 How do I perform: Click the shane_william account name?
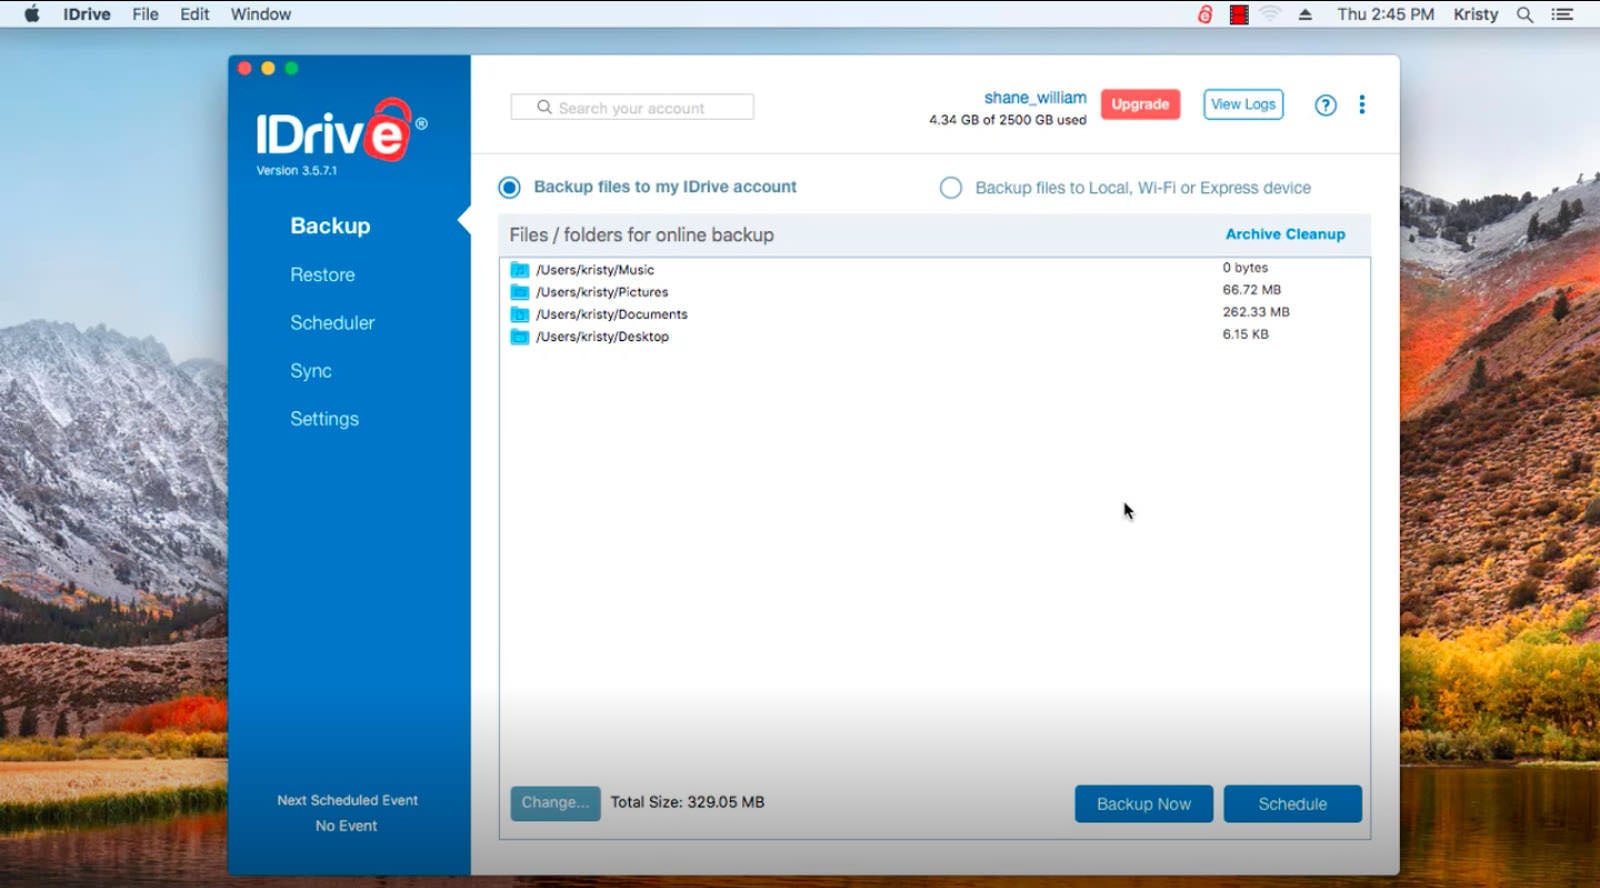click(1035, 98)
